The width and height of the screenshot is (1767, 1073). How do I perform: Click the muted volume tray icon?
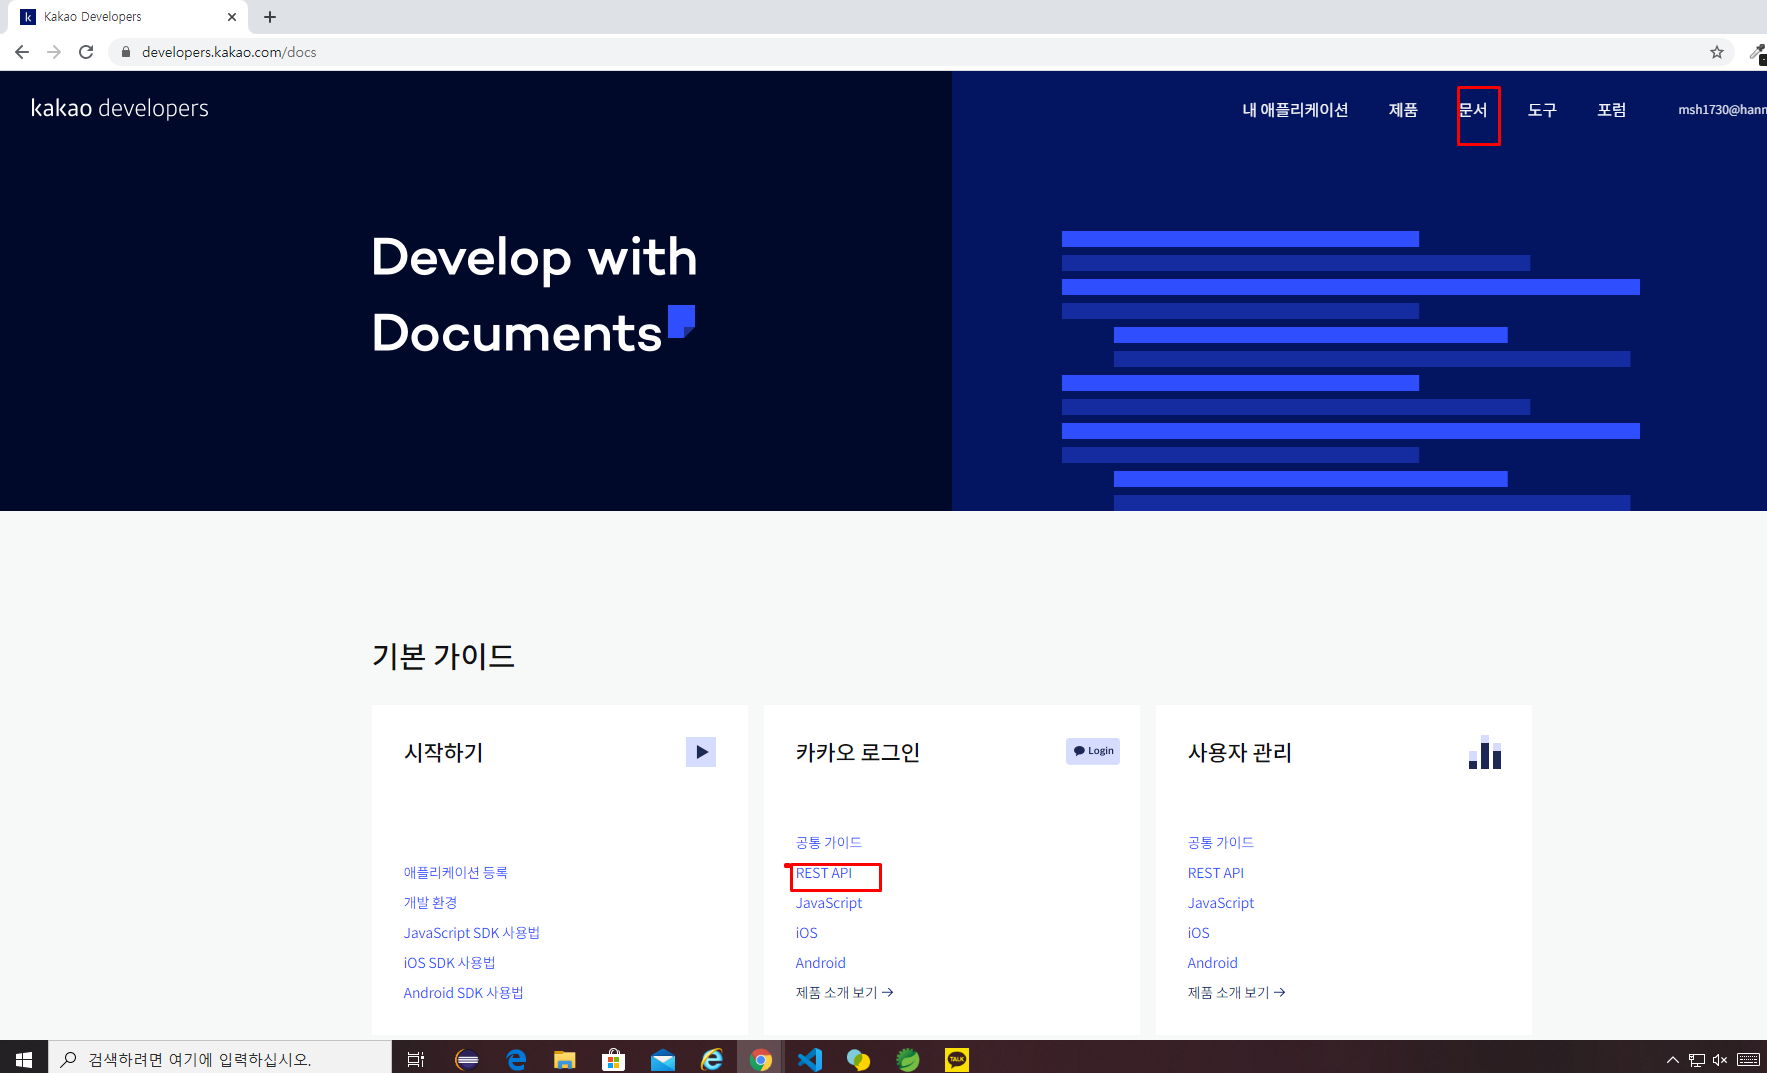point(1720,1060)
